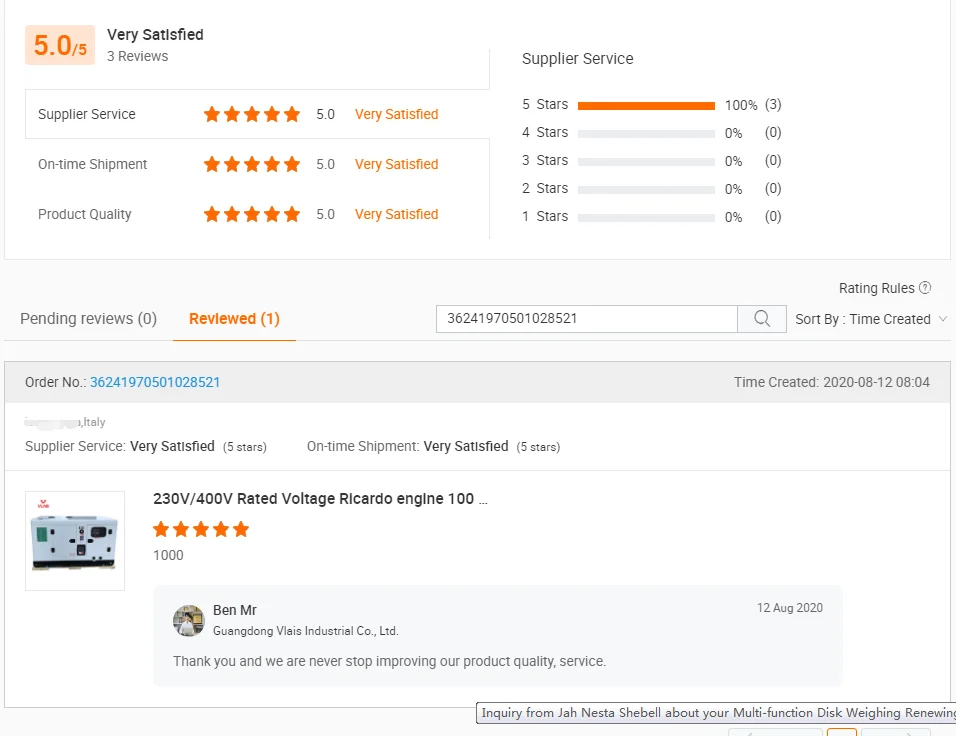Image resolution: width=956 pixels, height=736 pixels.
Task: Click the Rating Rules help icon
Action: (x=925, y=288)
